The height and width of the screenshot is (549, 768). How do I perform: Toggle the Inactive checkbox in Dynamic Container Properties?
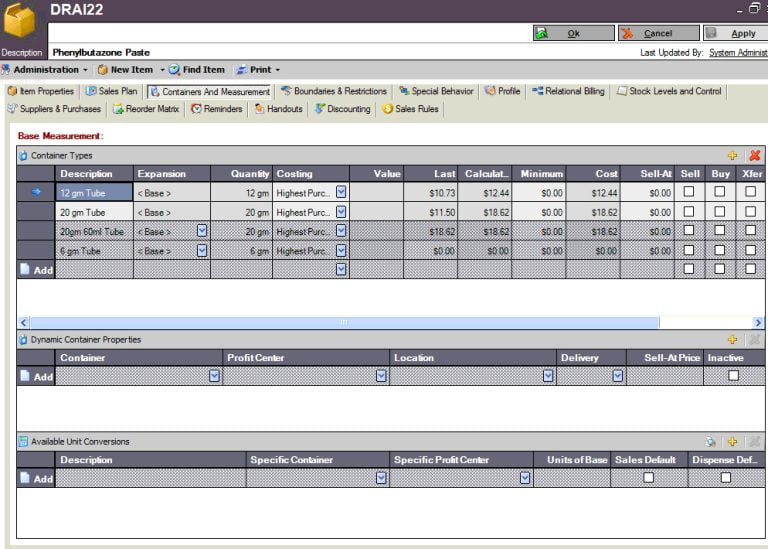pos(733,376)
